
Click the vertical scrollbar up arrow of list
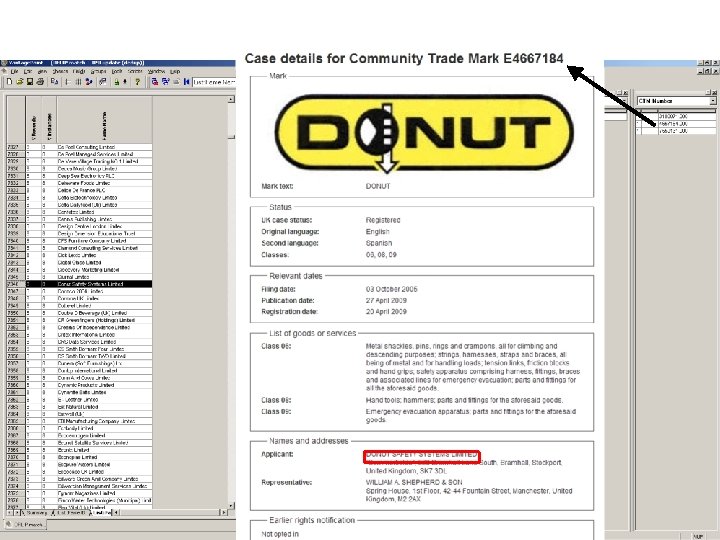pos(231,99)
